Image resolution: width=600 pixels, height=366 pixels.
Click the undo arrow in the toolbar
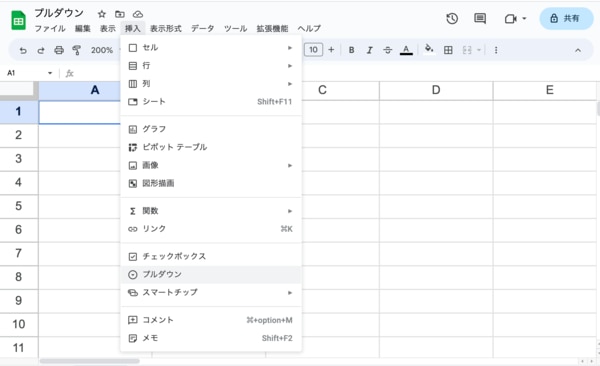click(23, 50)
